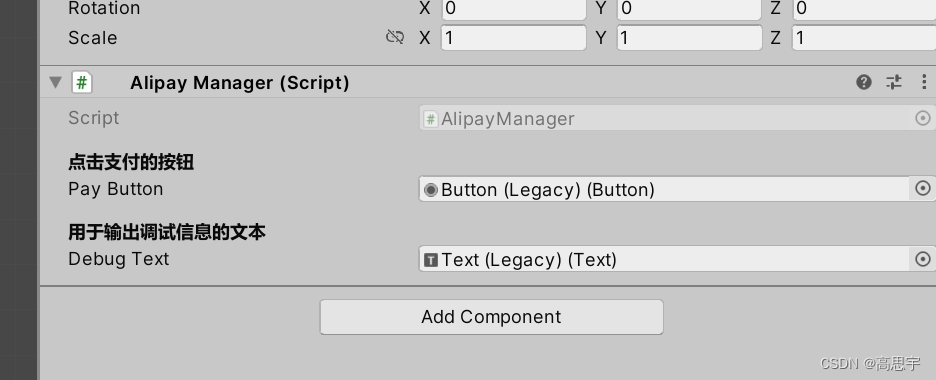Select the Text (Legacy) reference field

(x=664, y=259)
